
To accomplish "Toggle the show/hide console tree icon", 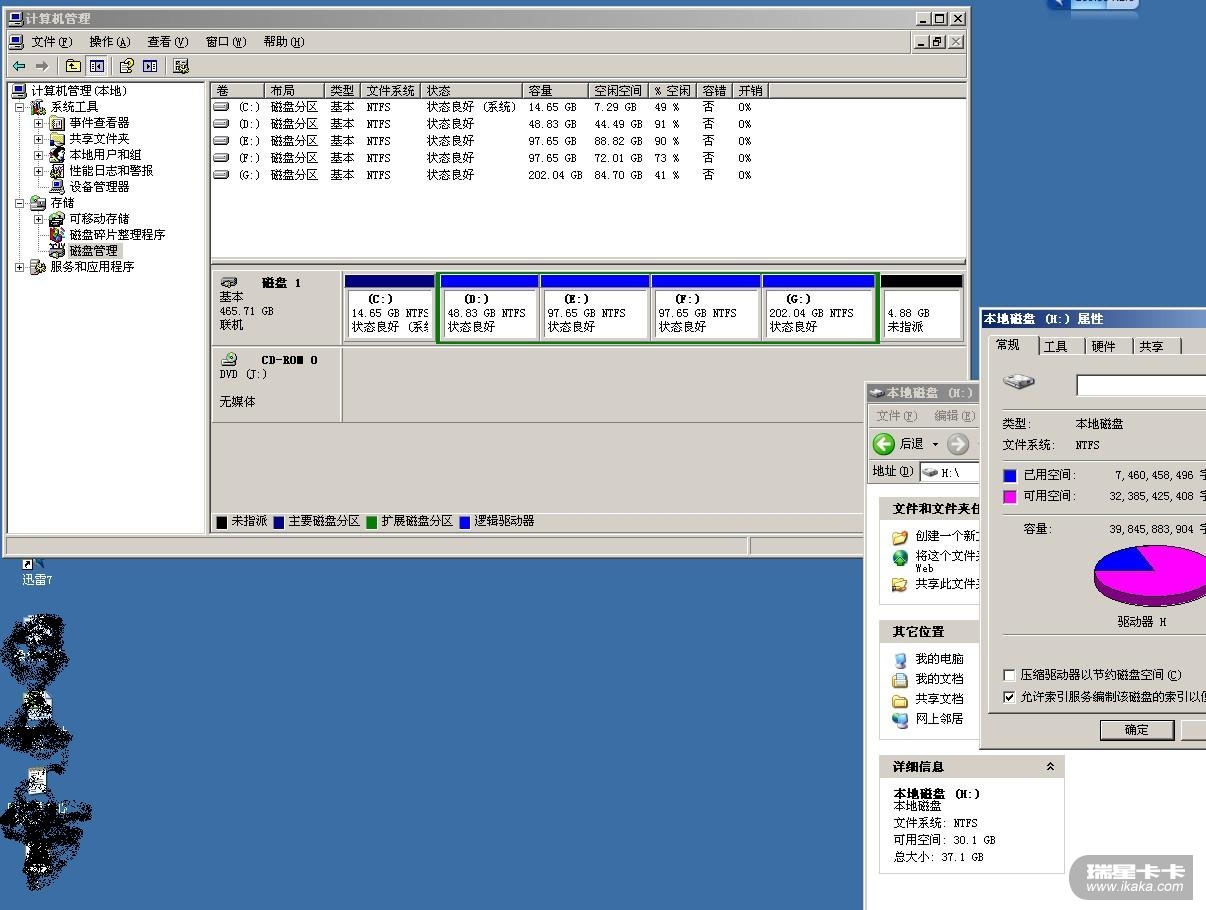I will pos(97,66).
